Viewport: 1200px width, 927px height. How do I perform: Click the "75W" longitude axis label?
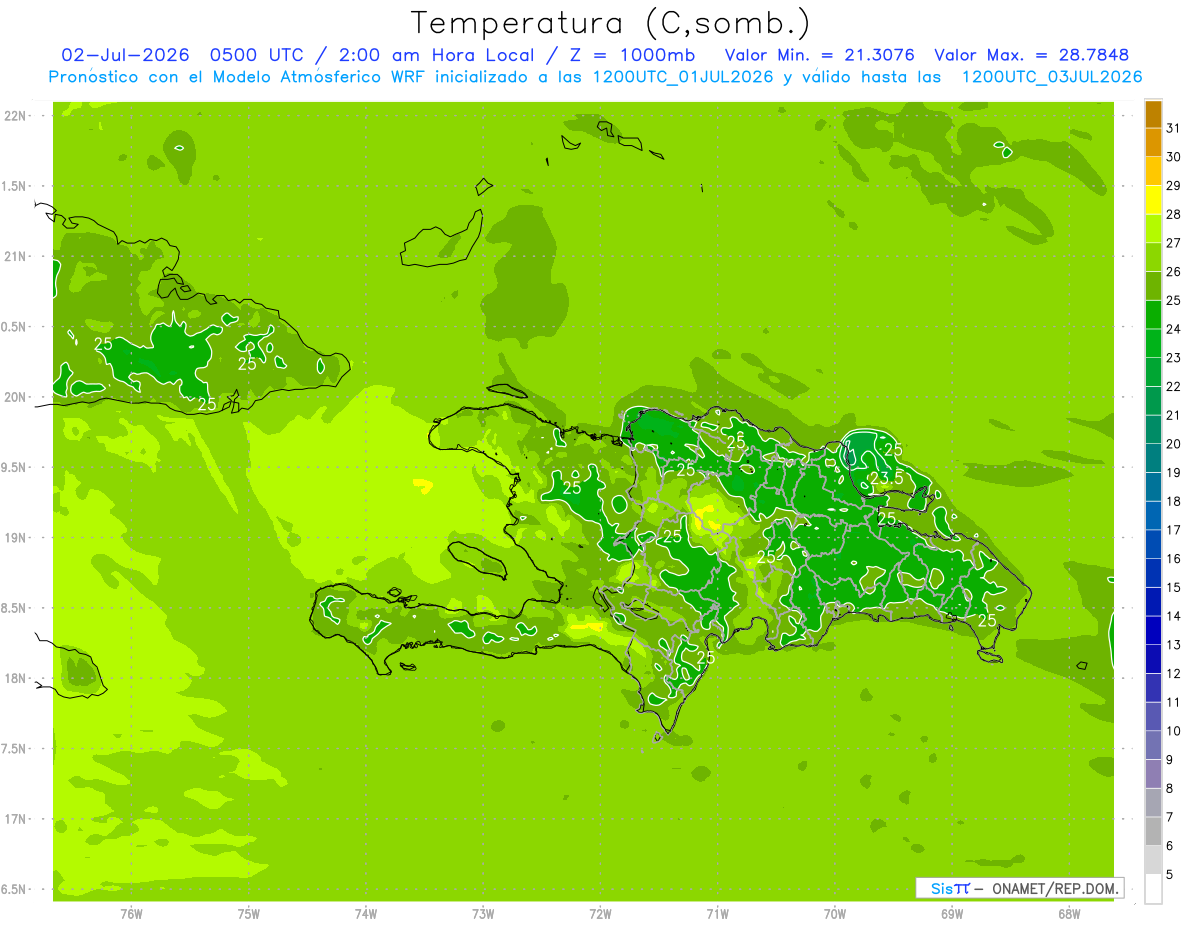tap(249, 913)
